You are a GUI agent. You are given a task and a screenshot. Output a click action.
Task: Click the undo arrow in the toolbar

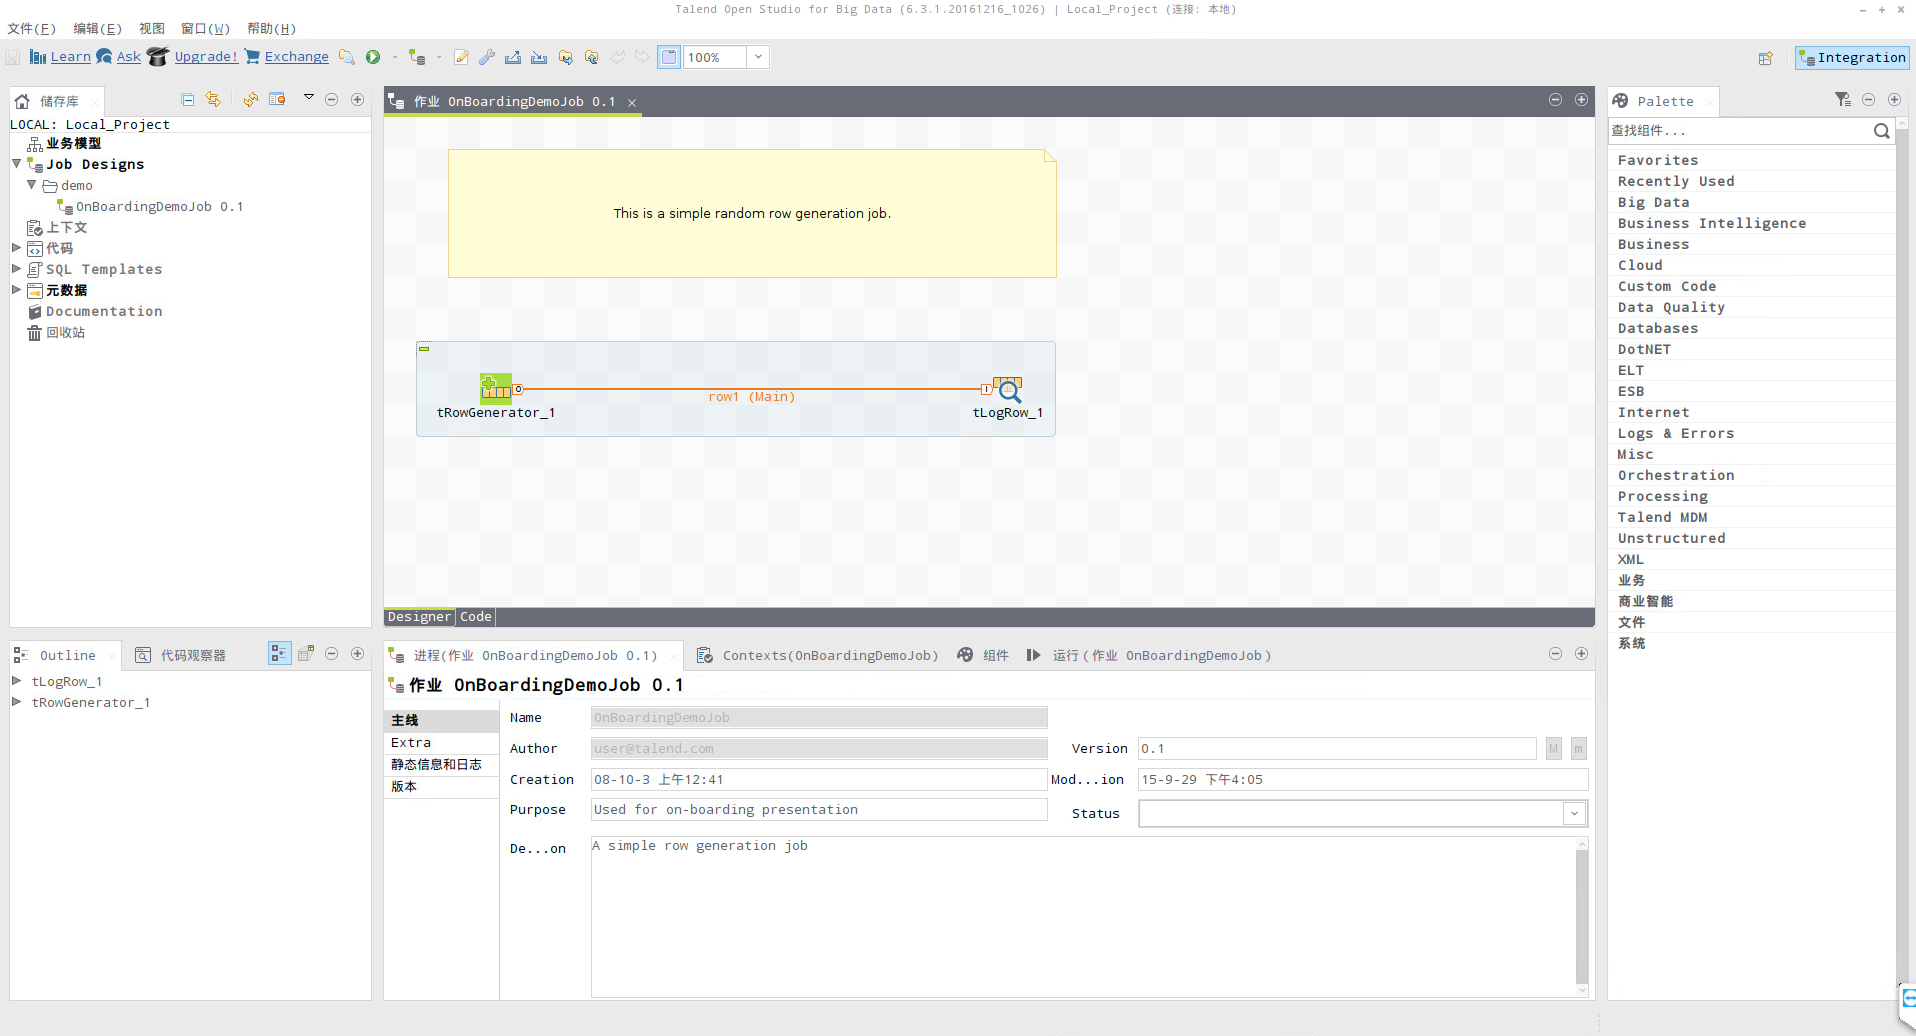click(x=617, y=57)
